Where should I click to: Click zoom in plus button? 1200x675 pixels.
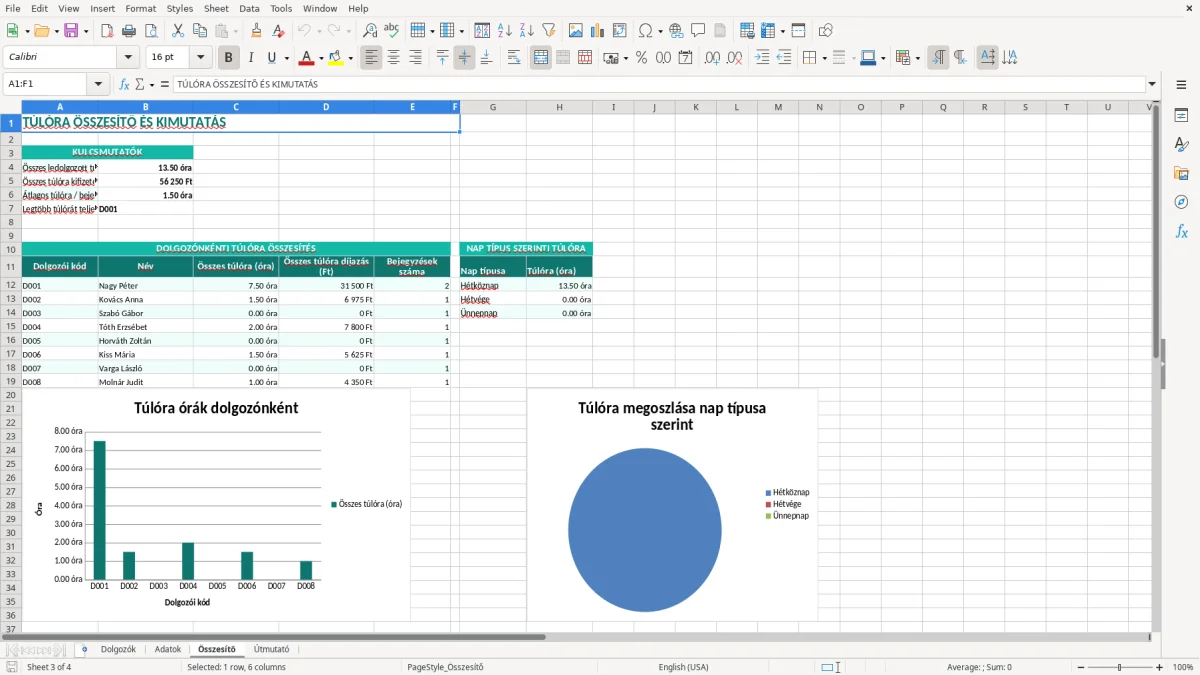click(x=1160, y=667)
